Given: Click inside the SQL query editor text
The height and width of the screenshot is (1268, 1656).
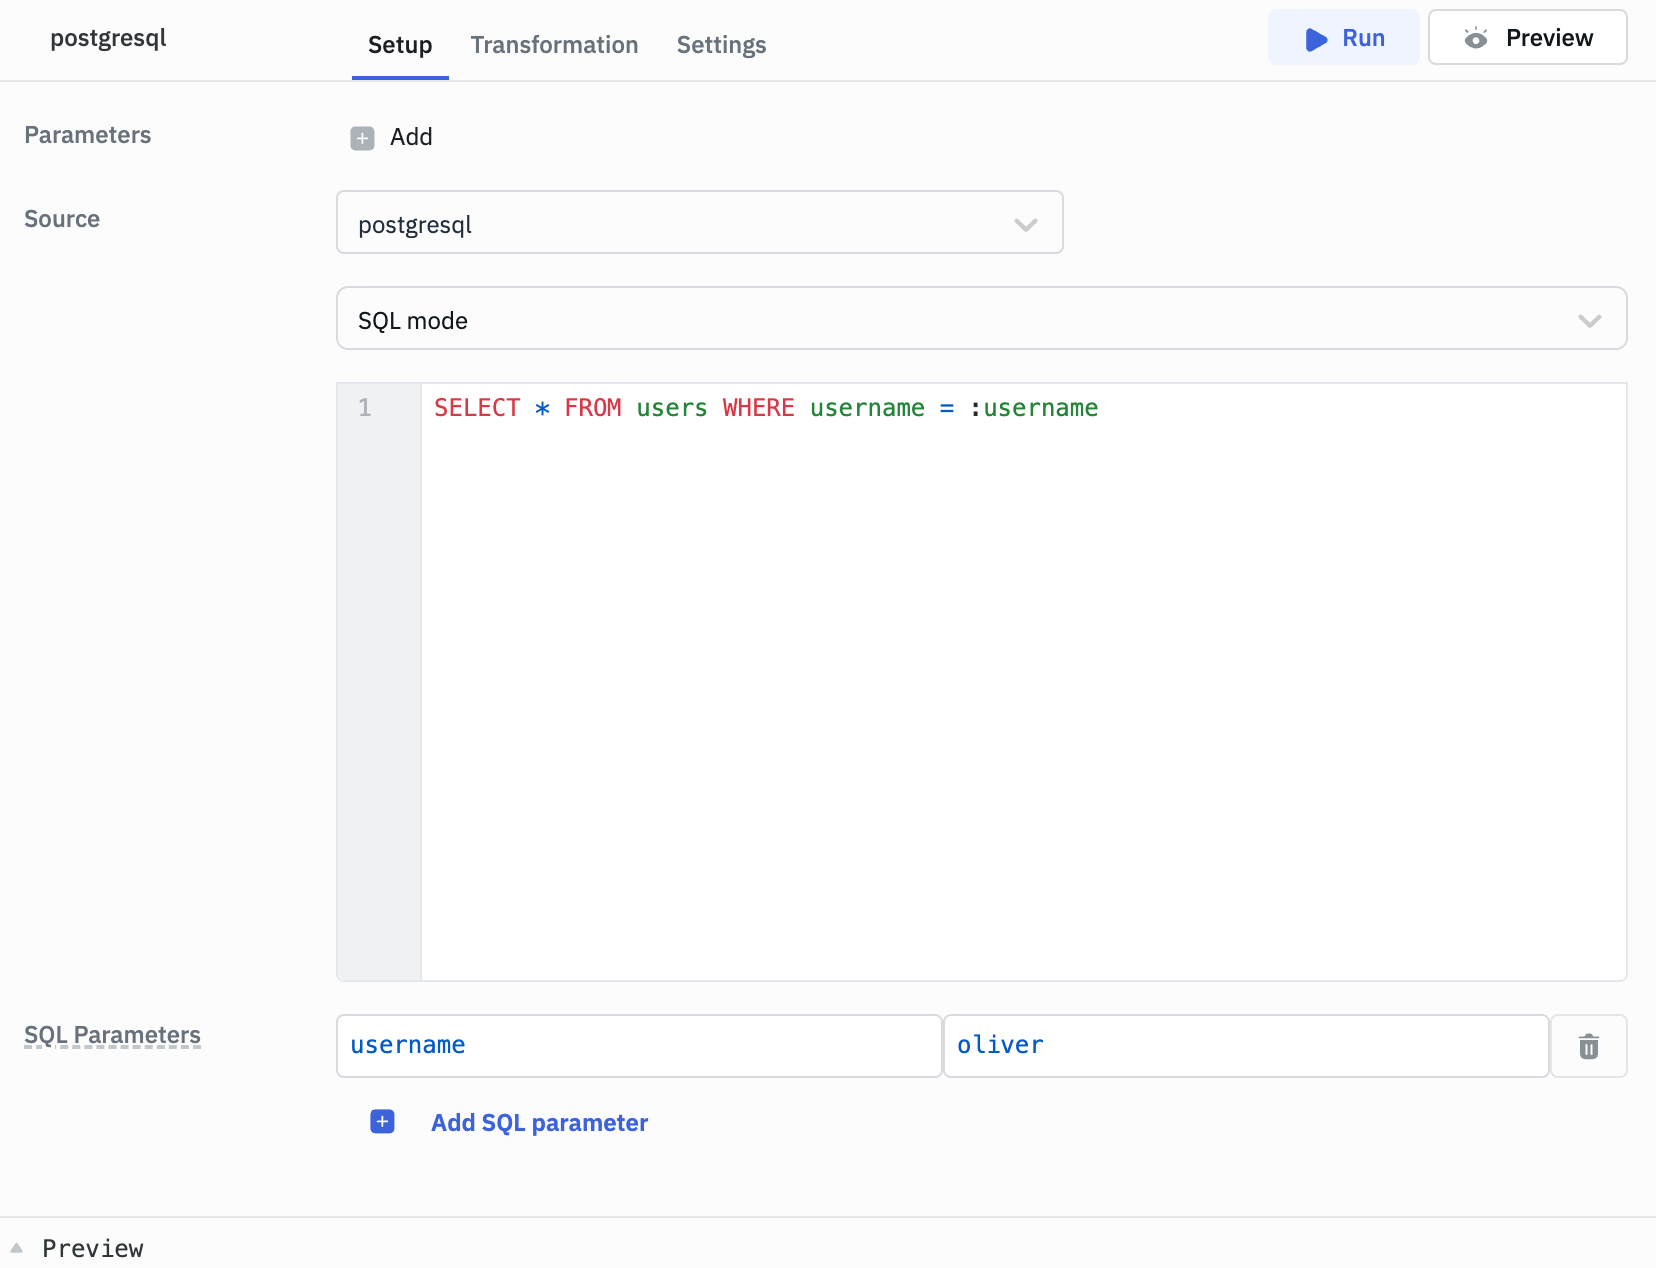Looking at the screenshot, I should click(765, 408).
